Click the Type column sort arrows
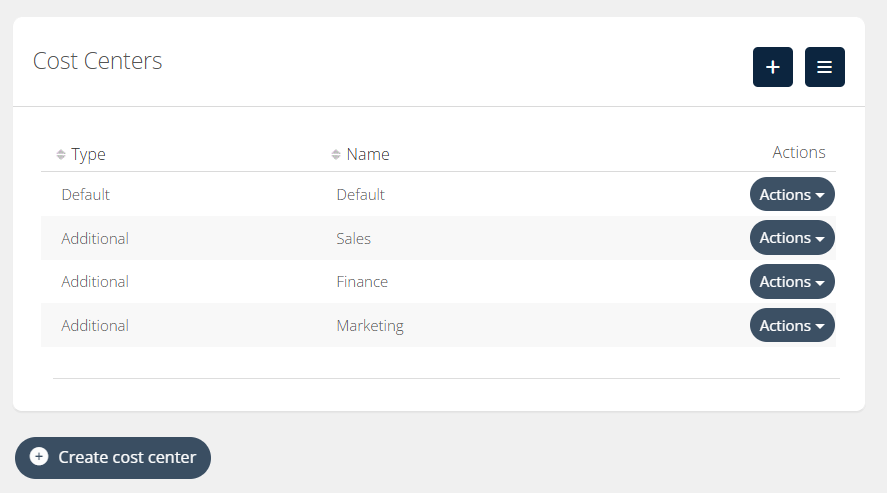This screenshot has width=887, height=493. 61,154
